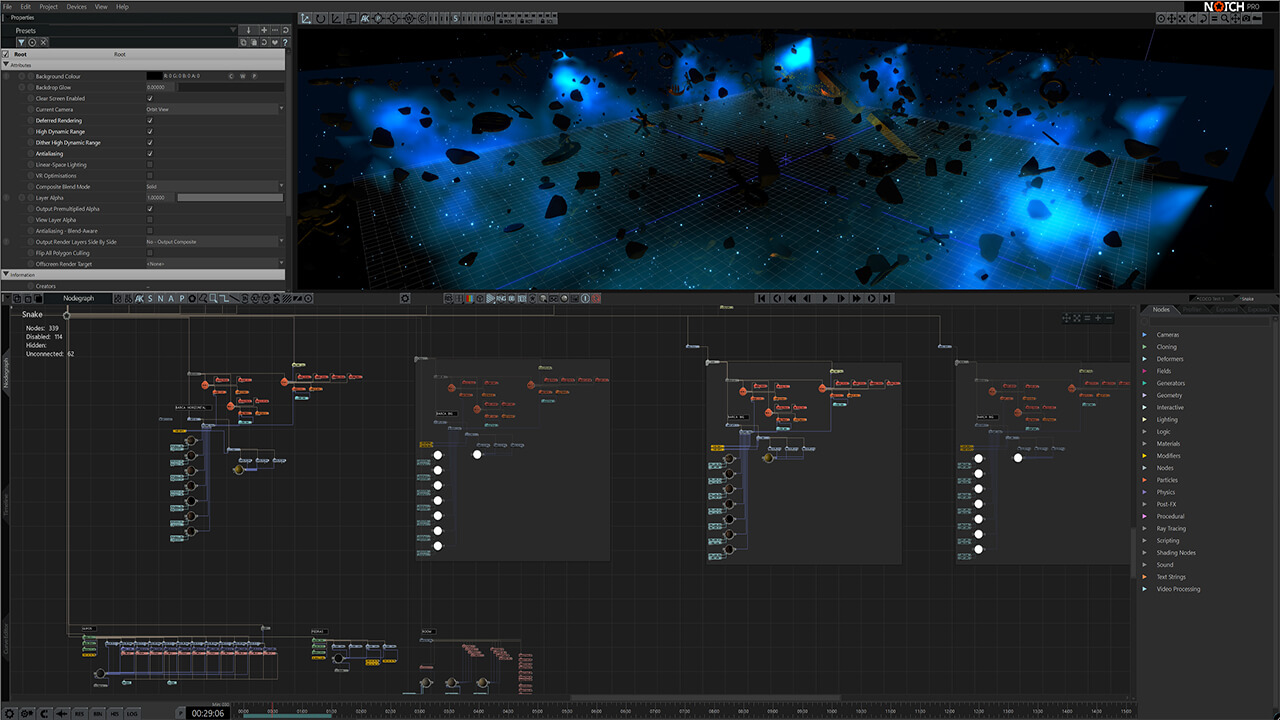Toggle High Dynamic Range checkbox
The width and height of the screenshot is (1280, 720).
(150, 131)
